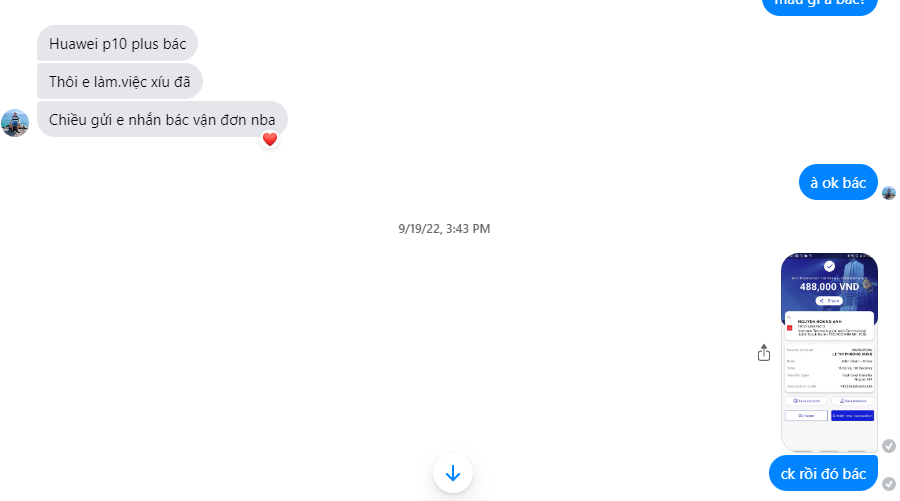Image resolution: width=900 pixels, height=501 pixels.
Task: Click the forward/share icon beside the receipt image
Action: click(x=763, y=352)
